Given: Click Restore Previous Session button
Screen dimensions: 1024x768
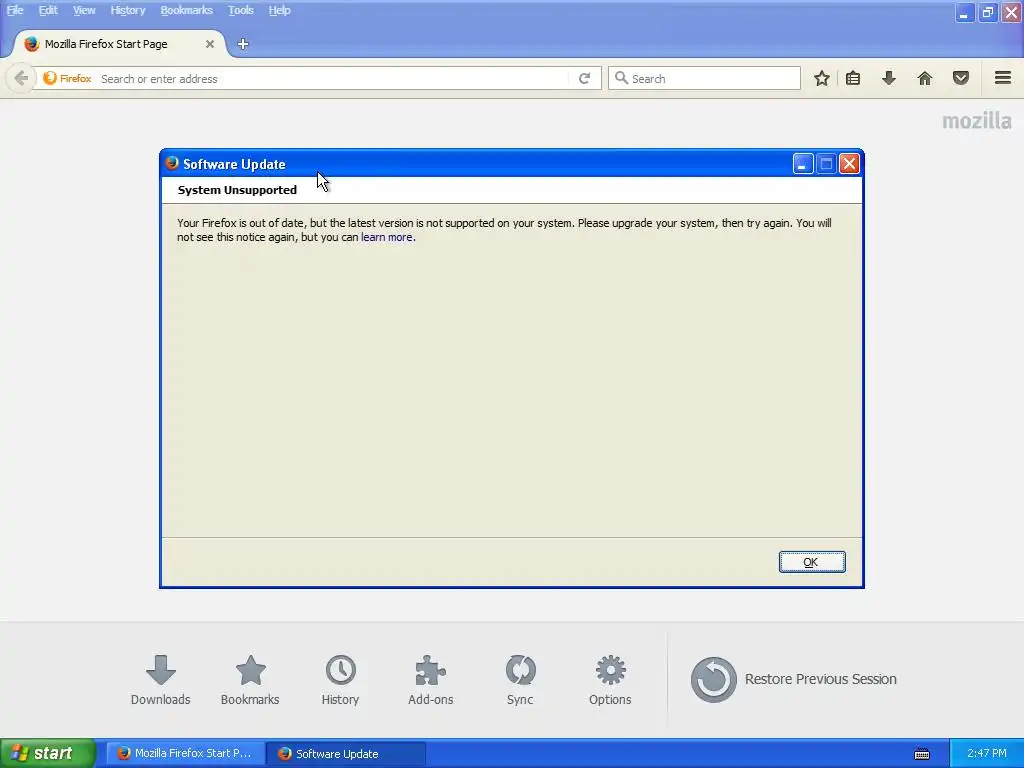Looking at the screenshot, I should pos(793,679).
